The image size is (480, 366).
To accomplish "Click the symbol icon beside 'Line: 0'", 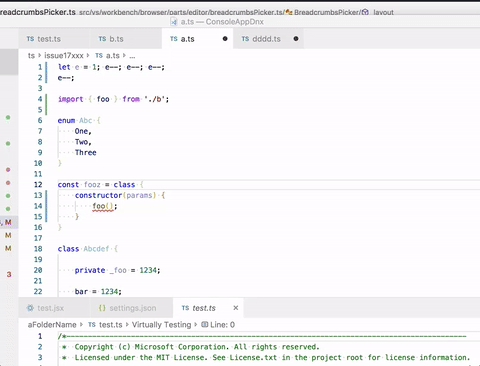I will click(x=205, y=324).
